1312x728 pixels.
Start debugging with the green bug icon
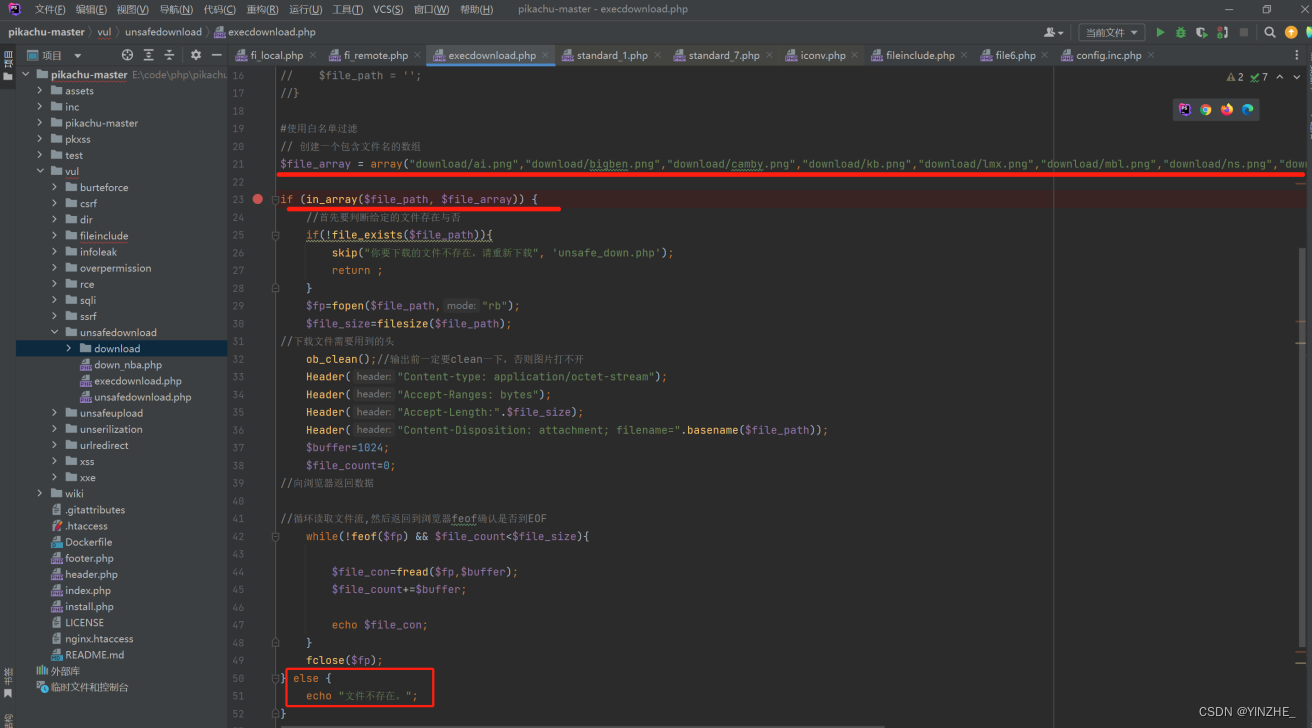click(x=1181, y=32)
